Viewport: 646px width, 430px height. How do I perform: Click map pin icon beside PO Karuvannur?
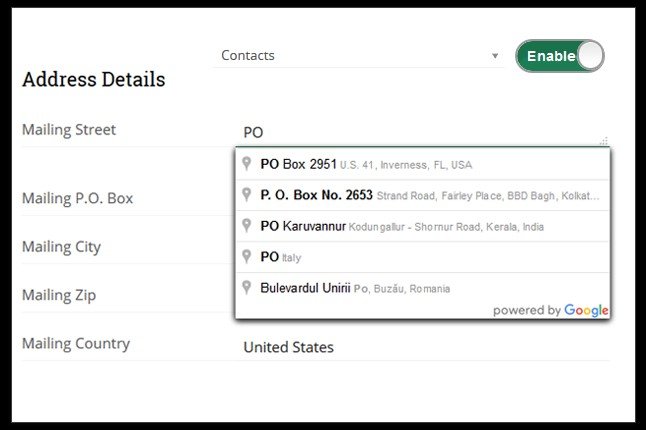tap(246, 225)
